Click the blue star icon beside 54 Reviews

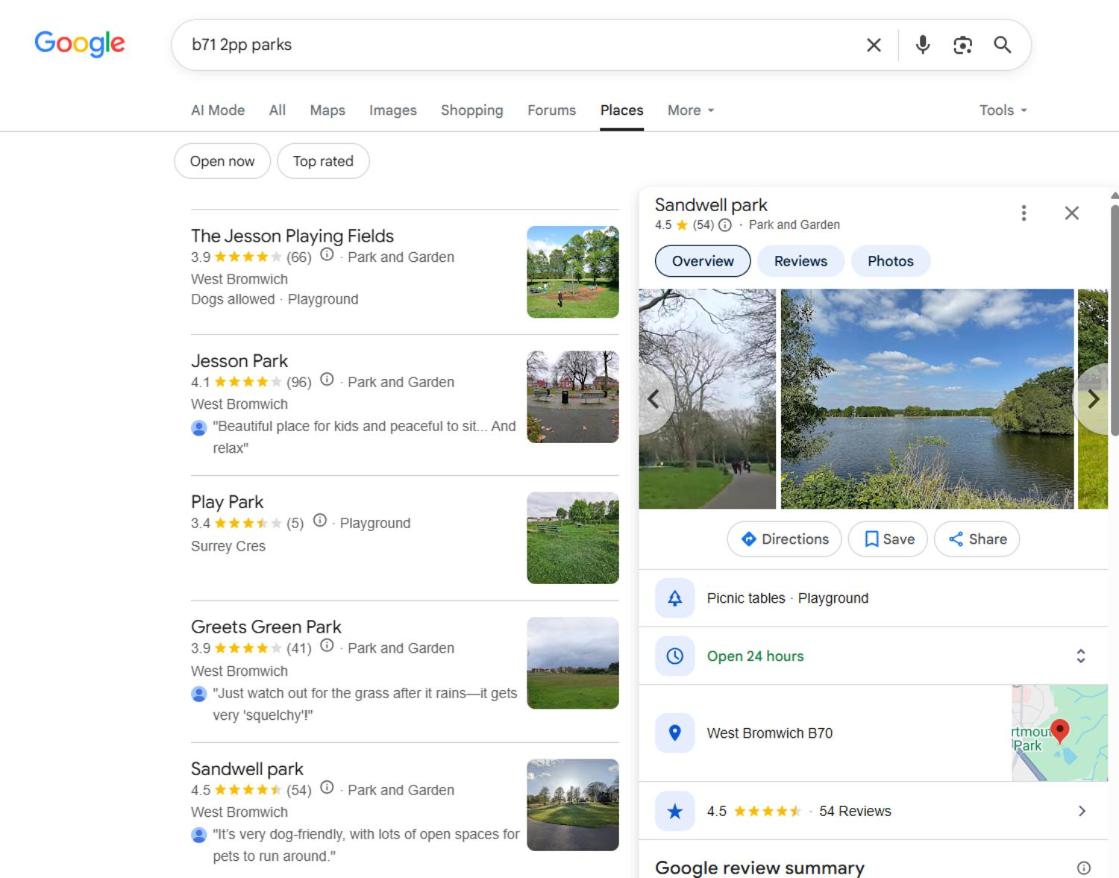pos(674,811)
